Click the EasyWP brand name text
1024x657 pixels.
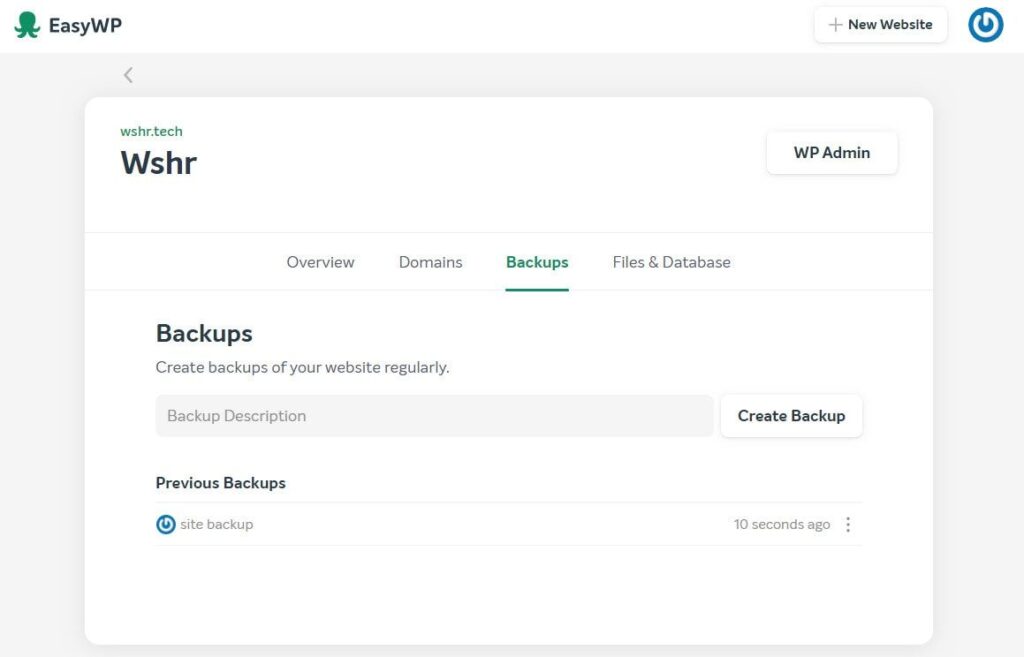(x=86, y=25)
